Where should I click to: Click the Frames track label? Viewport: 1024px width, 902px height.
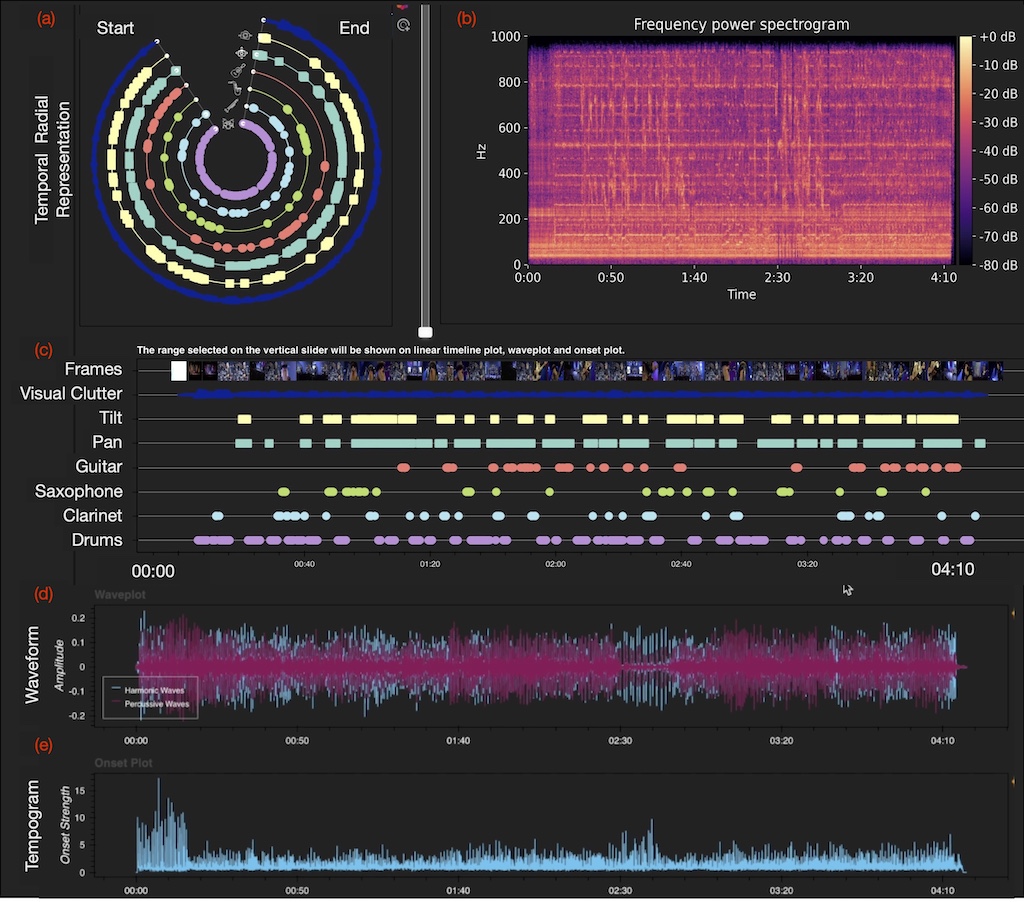coord(93,369)
